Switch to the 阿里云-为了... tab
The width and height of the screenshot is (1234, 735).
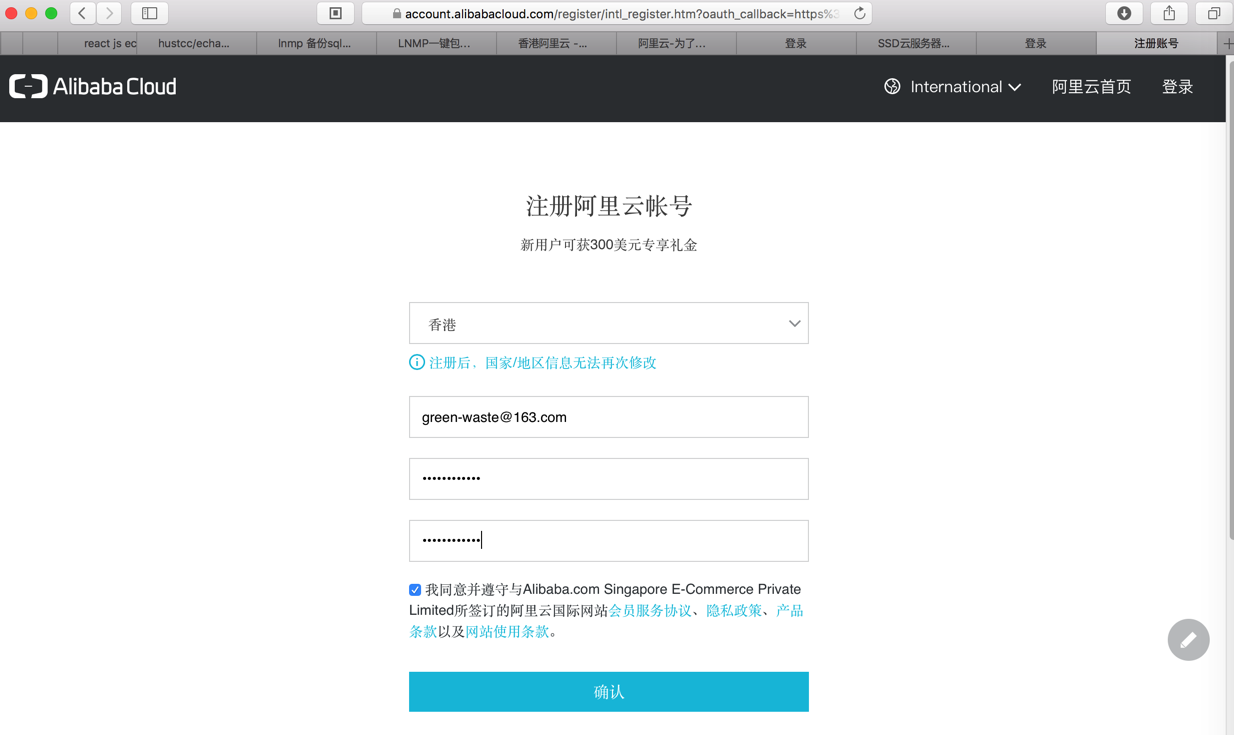676,44
